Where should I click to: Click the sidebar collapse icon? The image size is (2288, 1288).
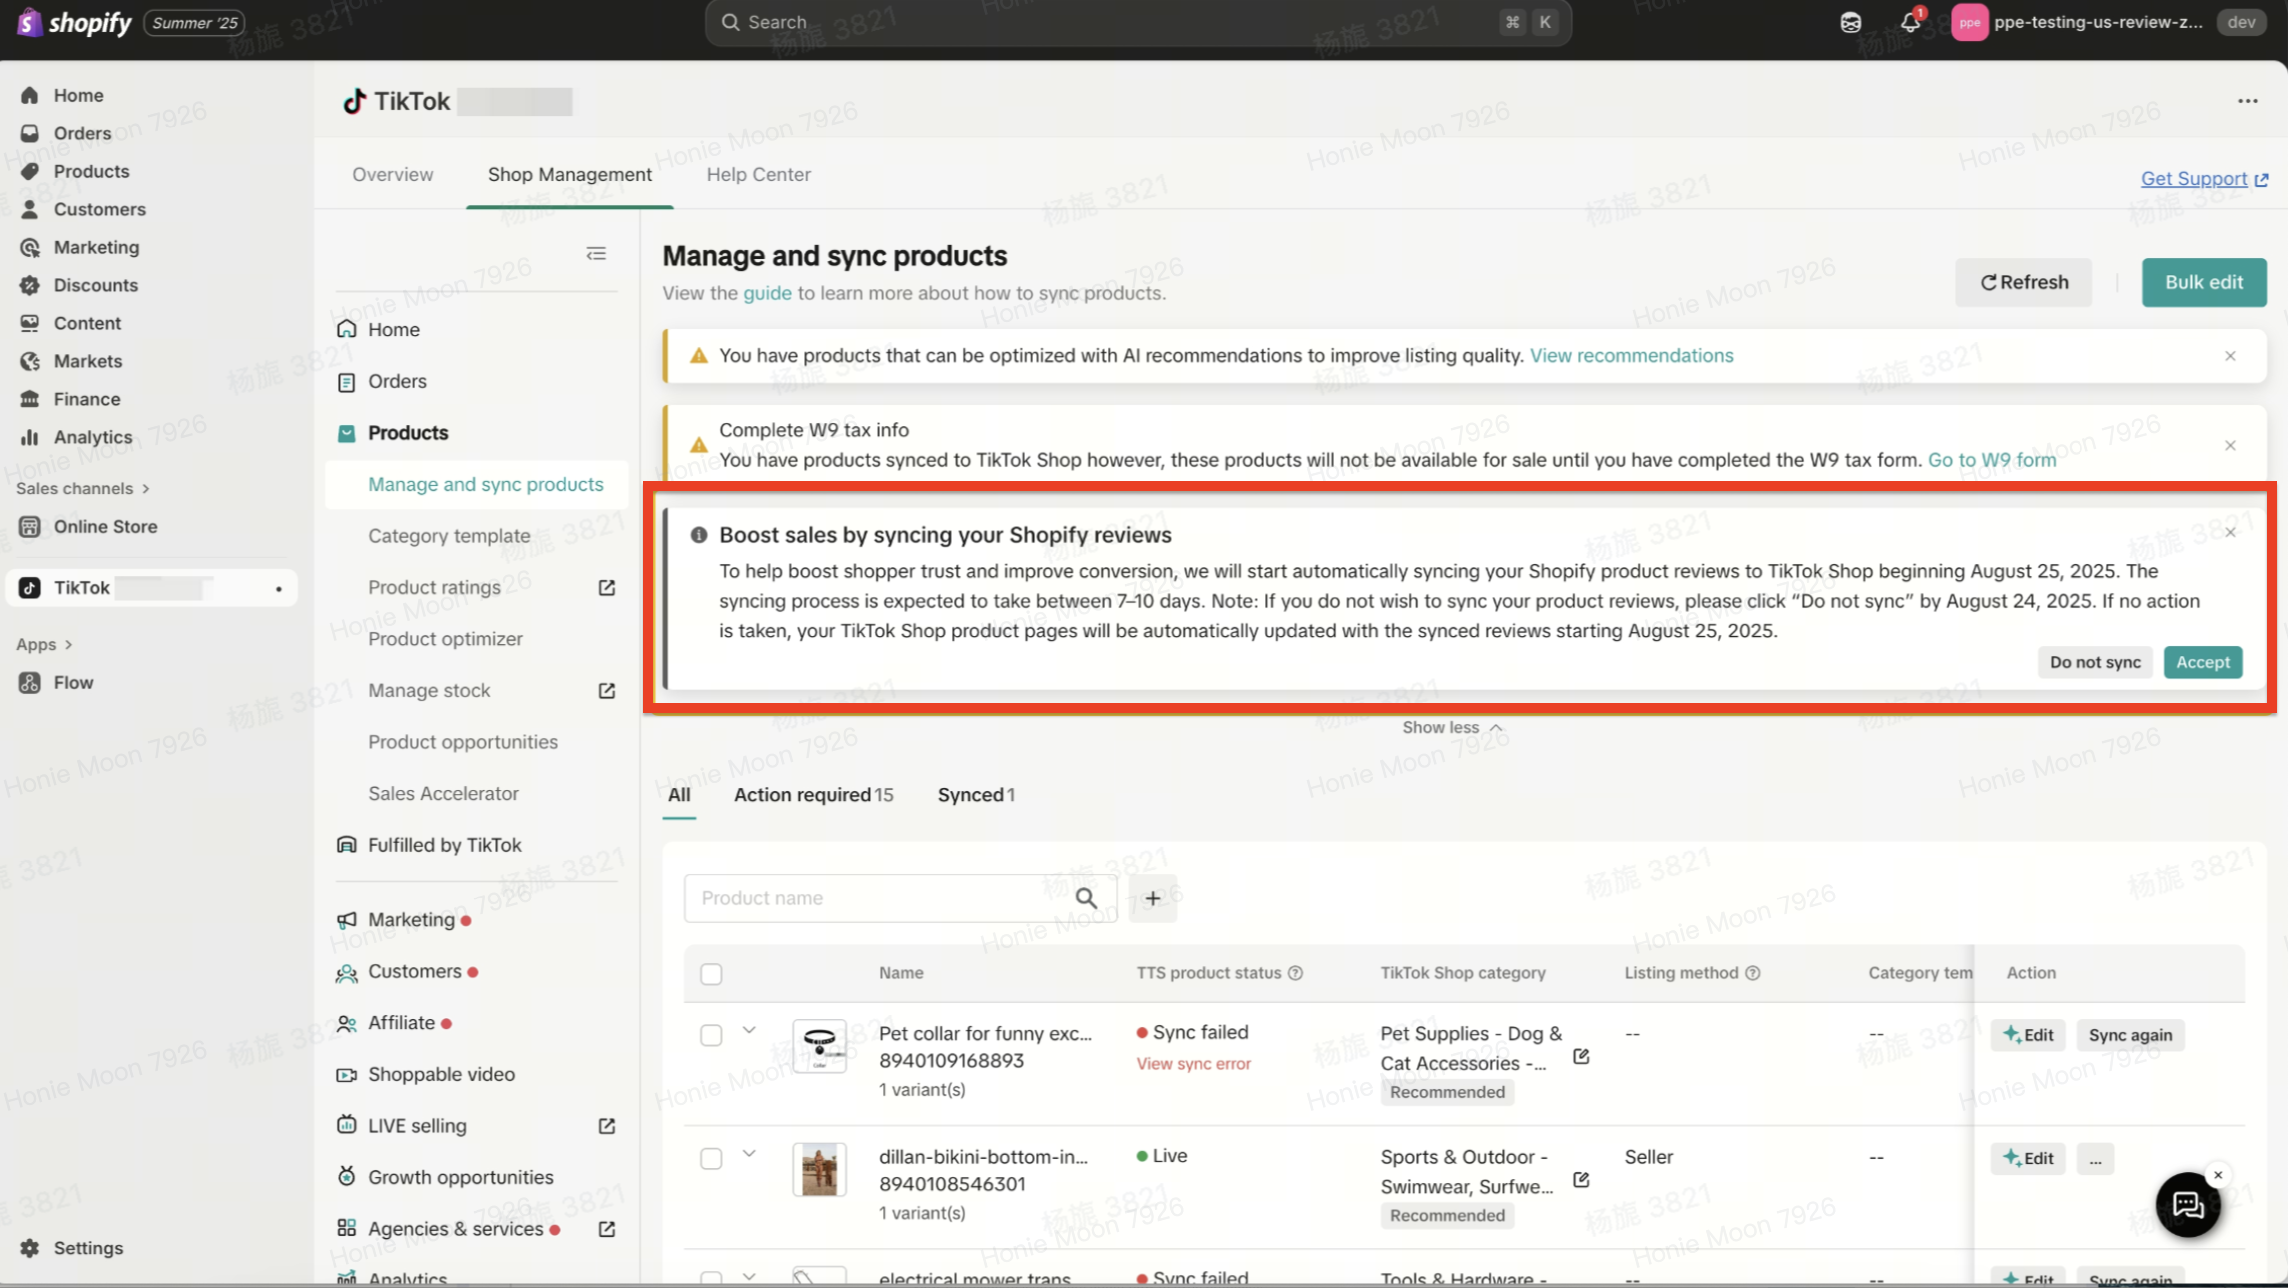(596, 254)
